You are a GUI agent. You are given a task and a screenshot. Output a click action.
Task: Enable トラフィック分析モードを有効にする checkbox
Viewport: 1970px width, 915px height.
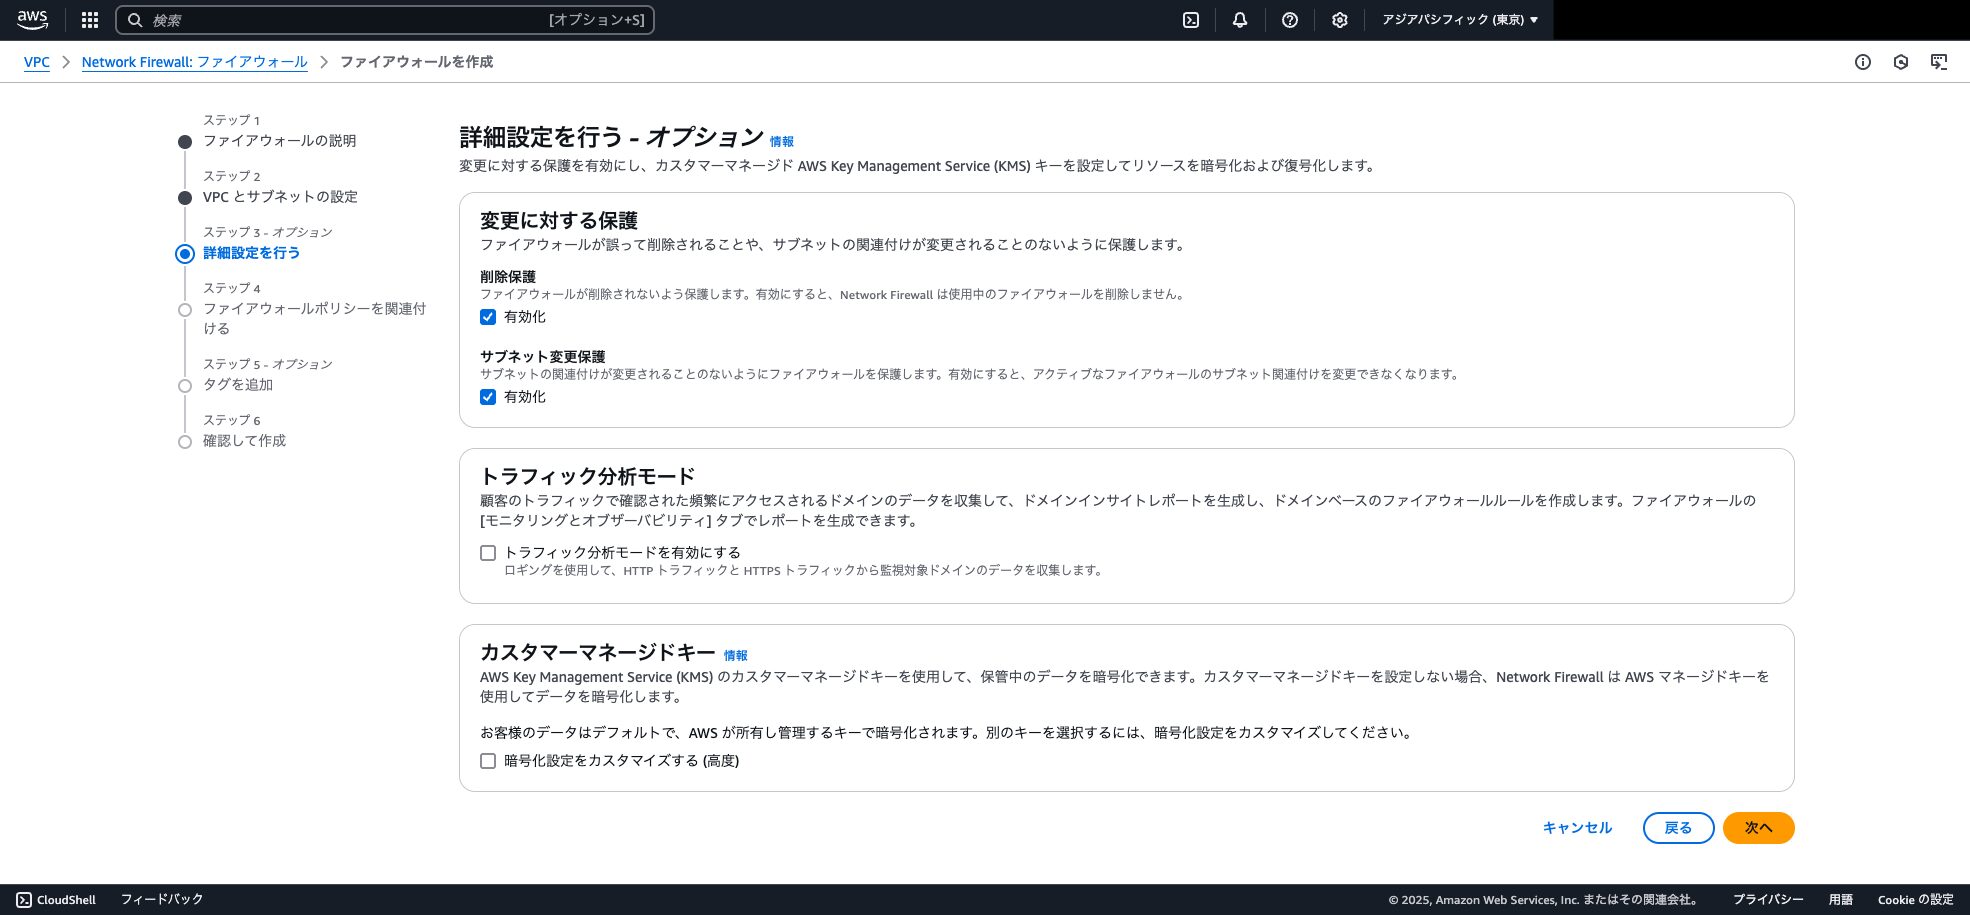488,553
